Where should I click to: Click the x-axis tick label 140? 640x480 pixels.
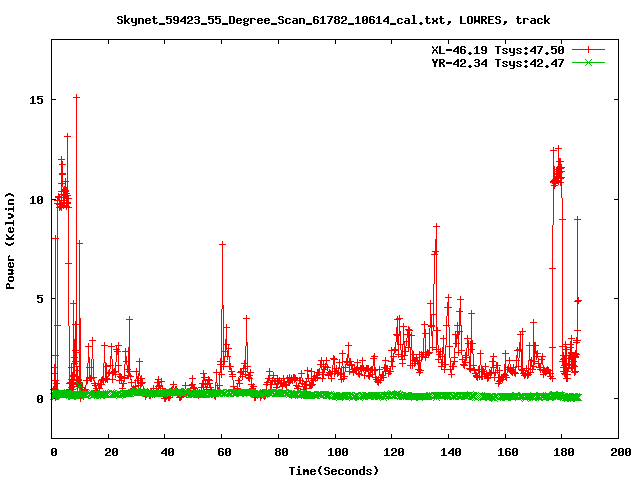click(451, 452)
